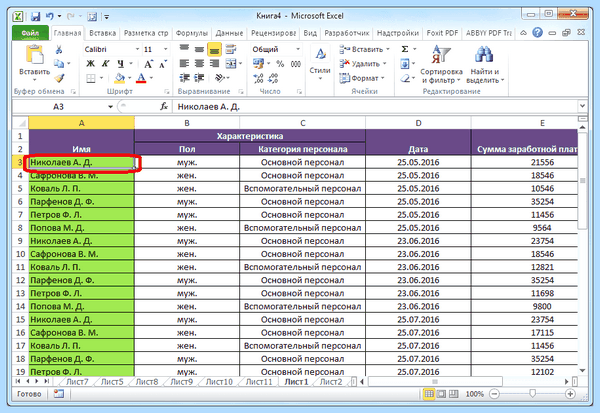Click the Cut scissors icon
Viewport: 600px width, 413px height.
coord(59,49)
